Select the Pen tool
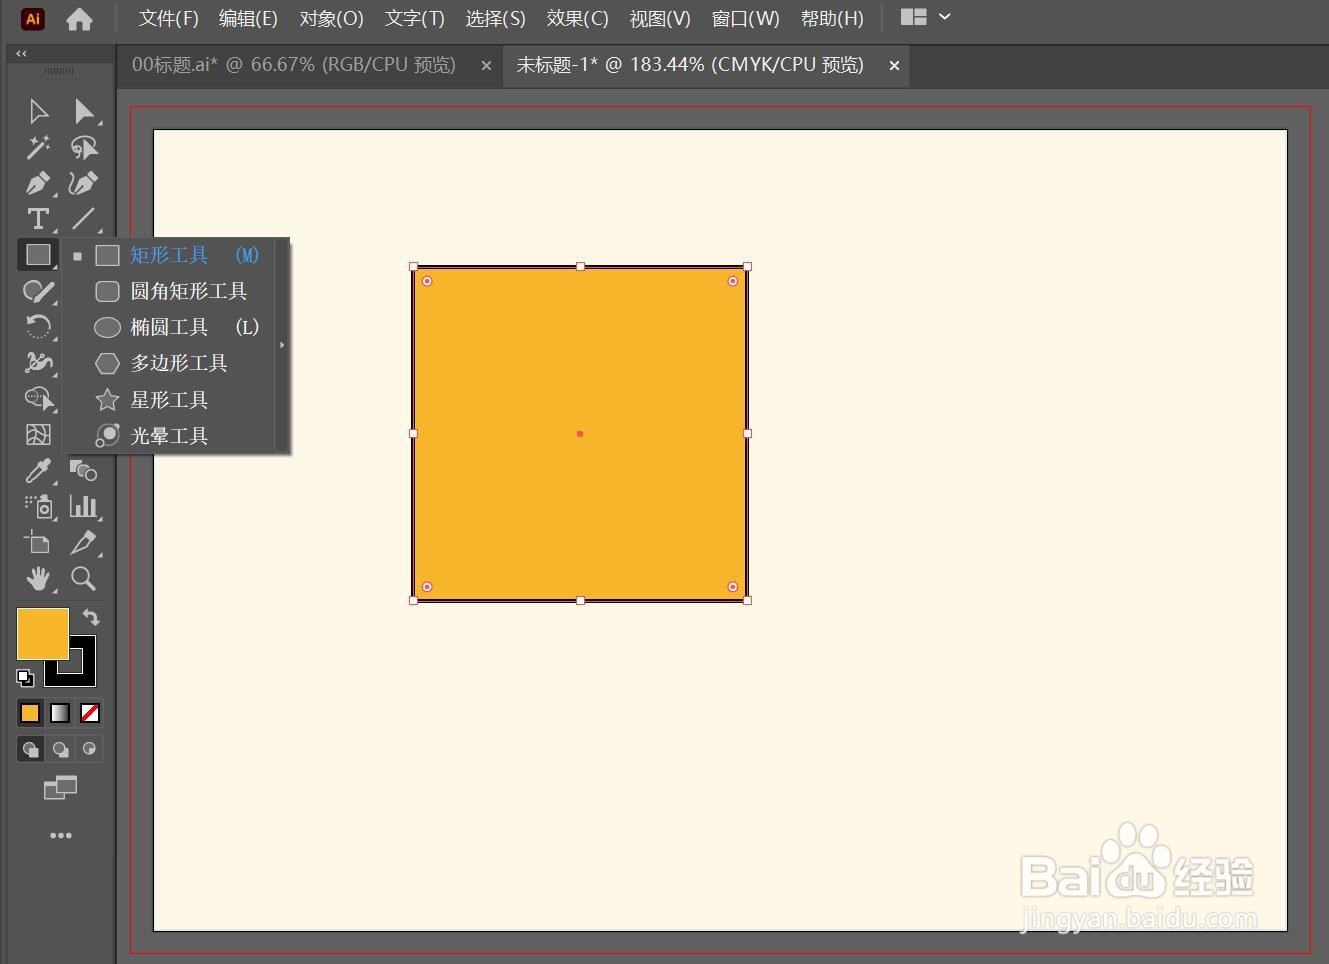The width and height of the screenshot is (1329, 964). pos(38,183)
